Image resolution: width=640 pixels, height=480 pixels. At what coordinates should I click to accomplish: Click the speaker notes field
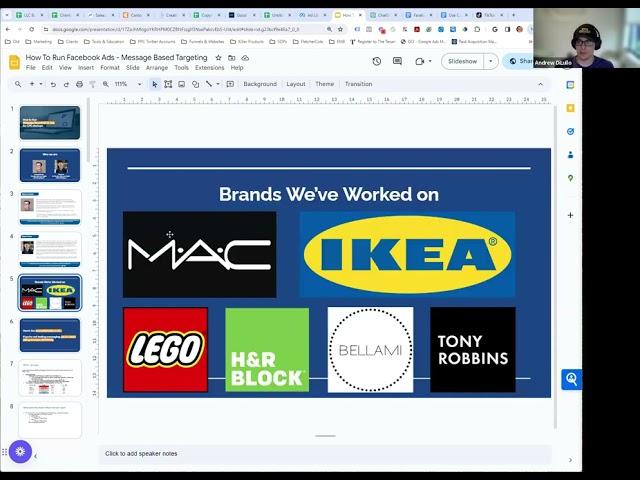(325, 454)
